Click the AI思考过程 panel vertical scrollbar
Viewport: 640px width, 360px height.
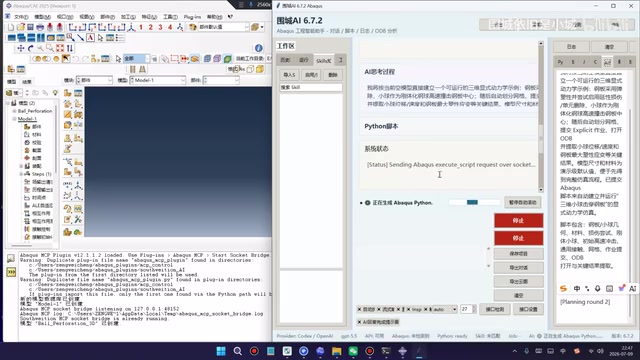(x=541, y=116)
